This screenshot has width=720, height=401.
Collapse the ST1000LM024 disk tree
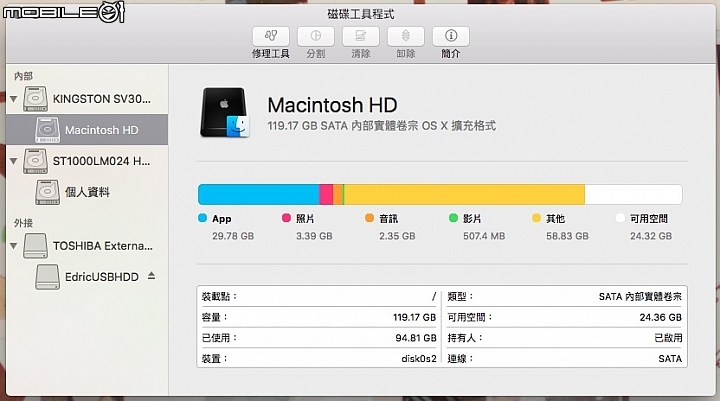click(13, 161)
